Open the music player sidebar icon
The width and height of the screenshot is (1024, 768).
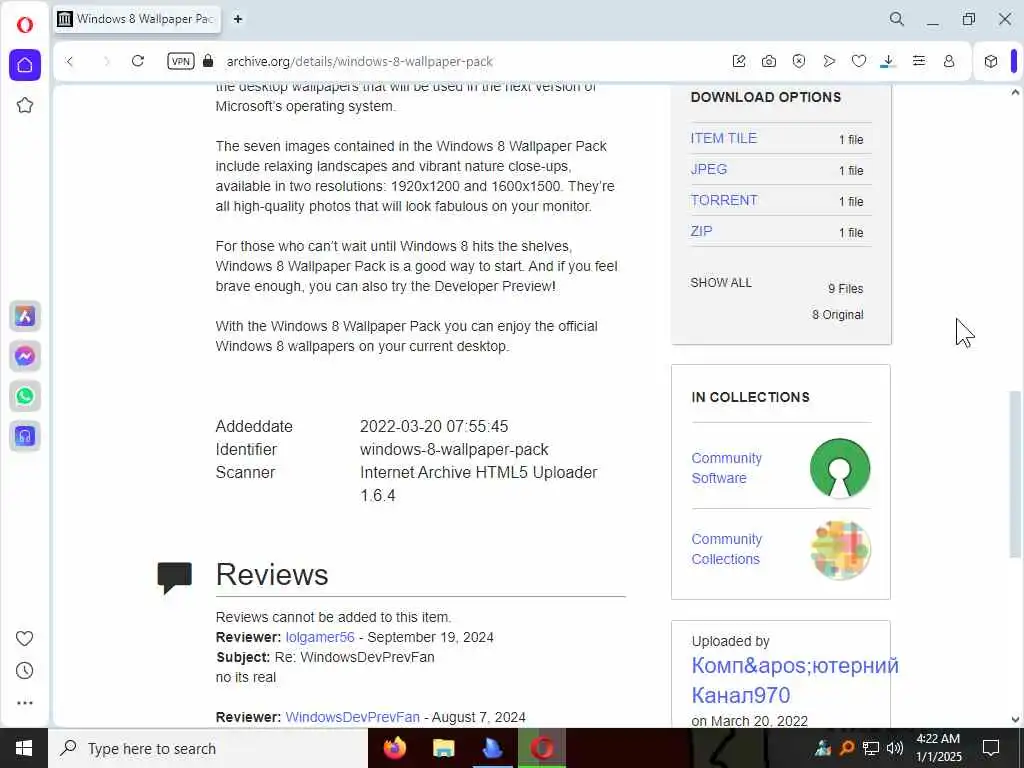coord(25,436)
